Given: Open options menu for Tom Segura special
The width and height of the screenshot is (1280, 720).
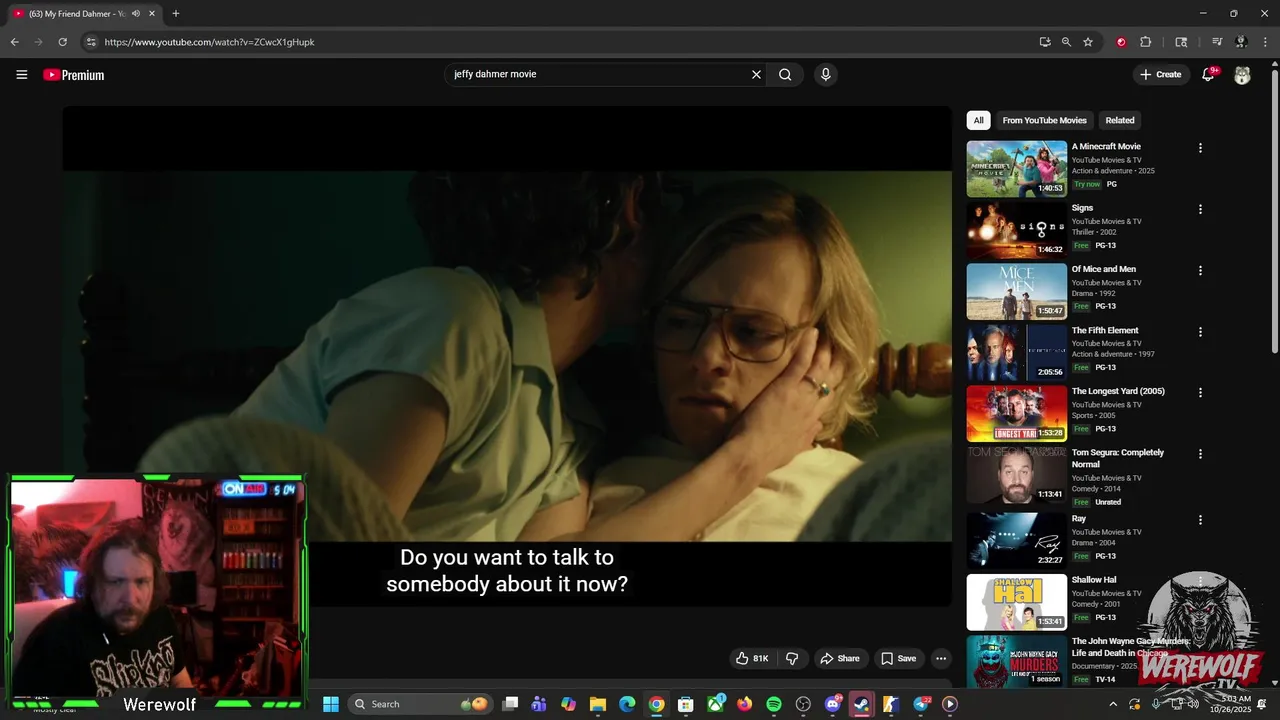Looking at the screenshot, I should [1200, 454].
